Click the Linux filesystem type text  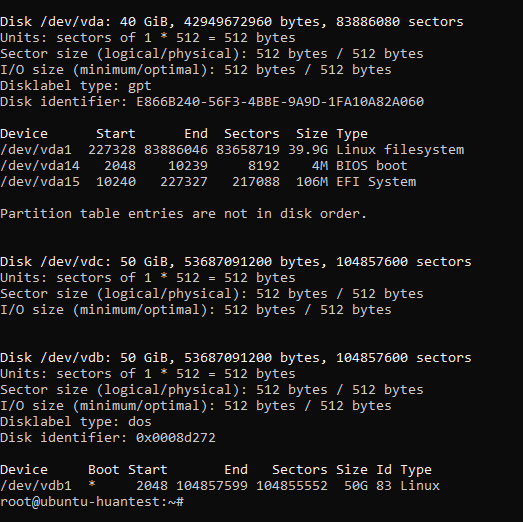pyautogui.click(x=400, y=150)
